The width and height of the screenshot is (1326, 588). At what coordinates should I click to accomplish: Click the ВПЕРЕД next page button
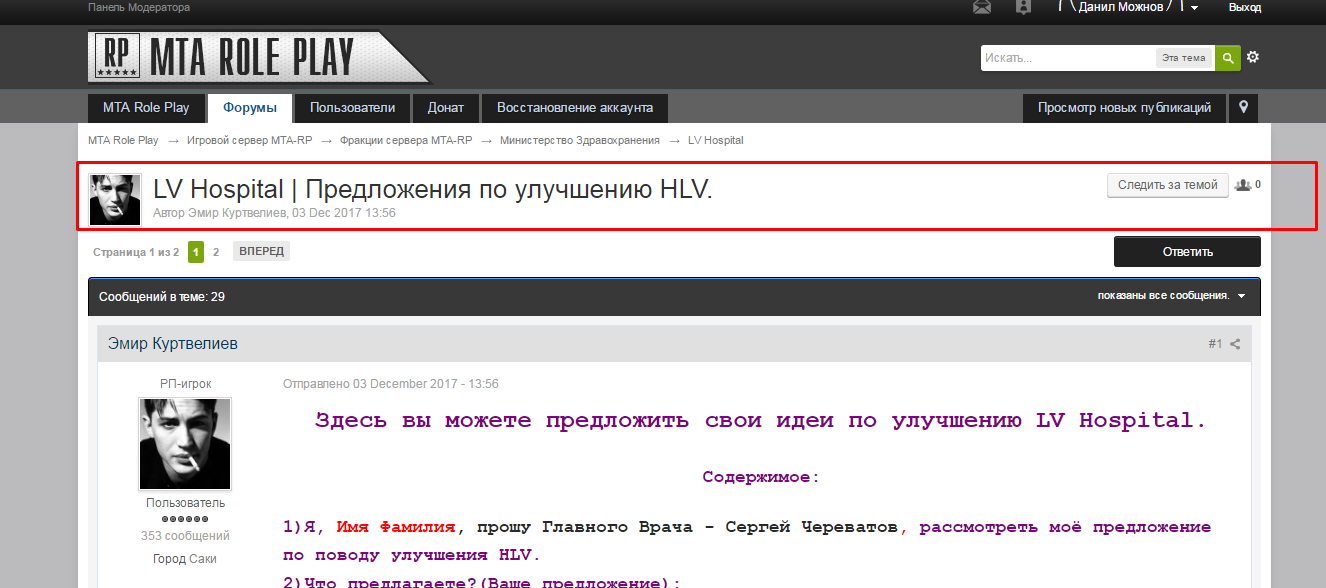(x=261, y=252)
